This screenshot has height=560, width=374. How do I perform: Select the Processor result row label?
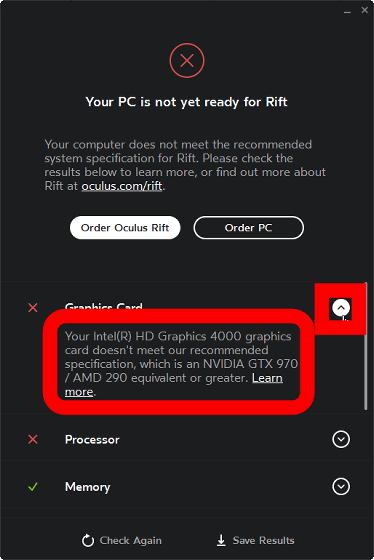pos(92,440)
